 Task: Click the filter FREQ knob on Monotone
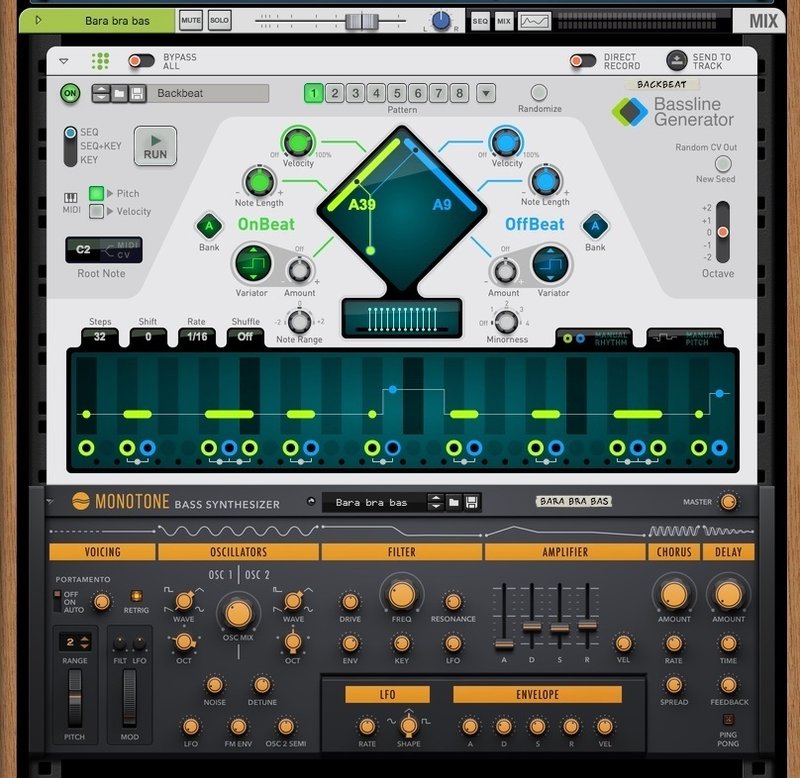click(x=402, y=595)
